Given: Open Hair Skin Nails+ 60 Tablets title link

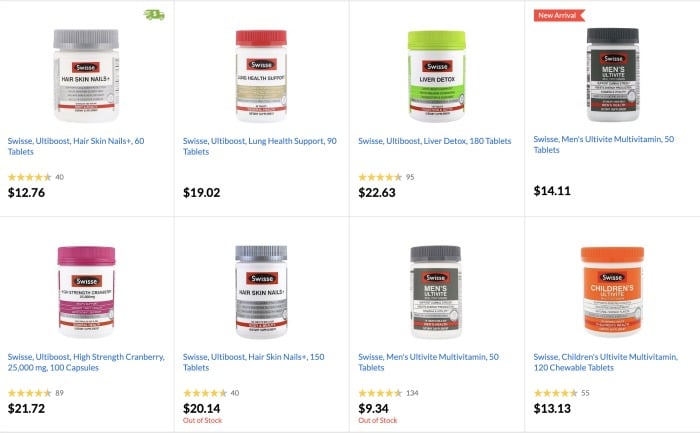Looking at the screenshot, I should coord(76,146).
